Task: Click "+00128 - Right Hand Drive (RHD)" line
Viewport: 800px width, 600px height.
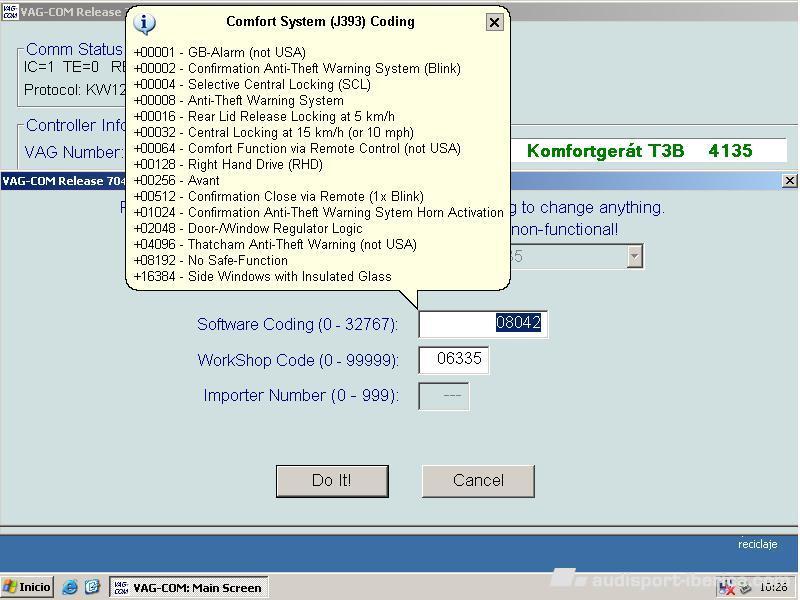Action: pyautogui.click(x=228, y=164)
